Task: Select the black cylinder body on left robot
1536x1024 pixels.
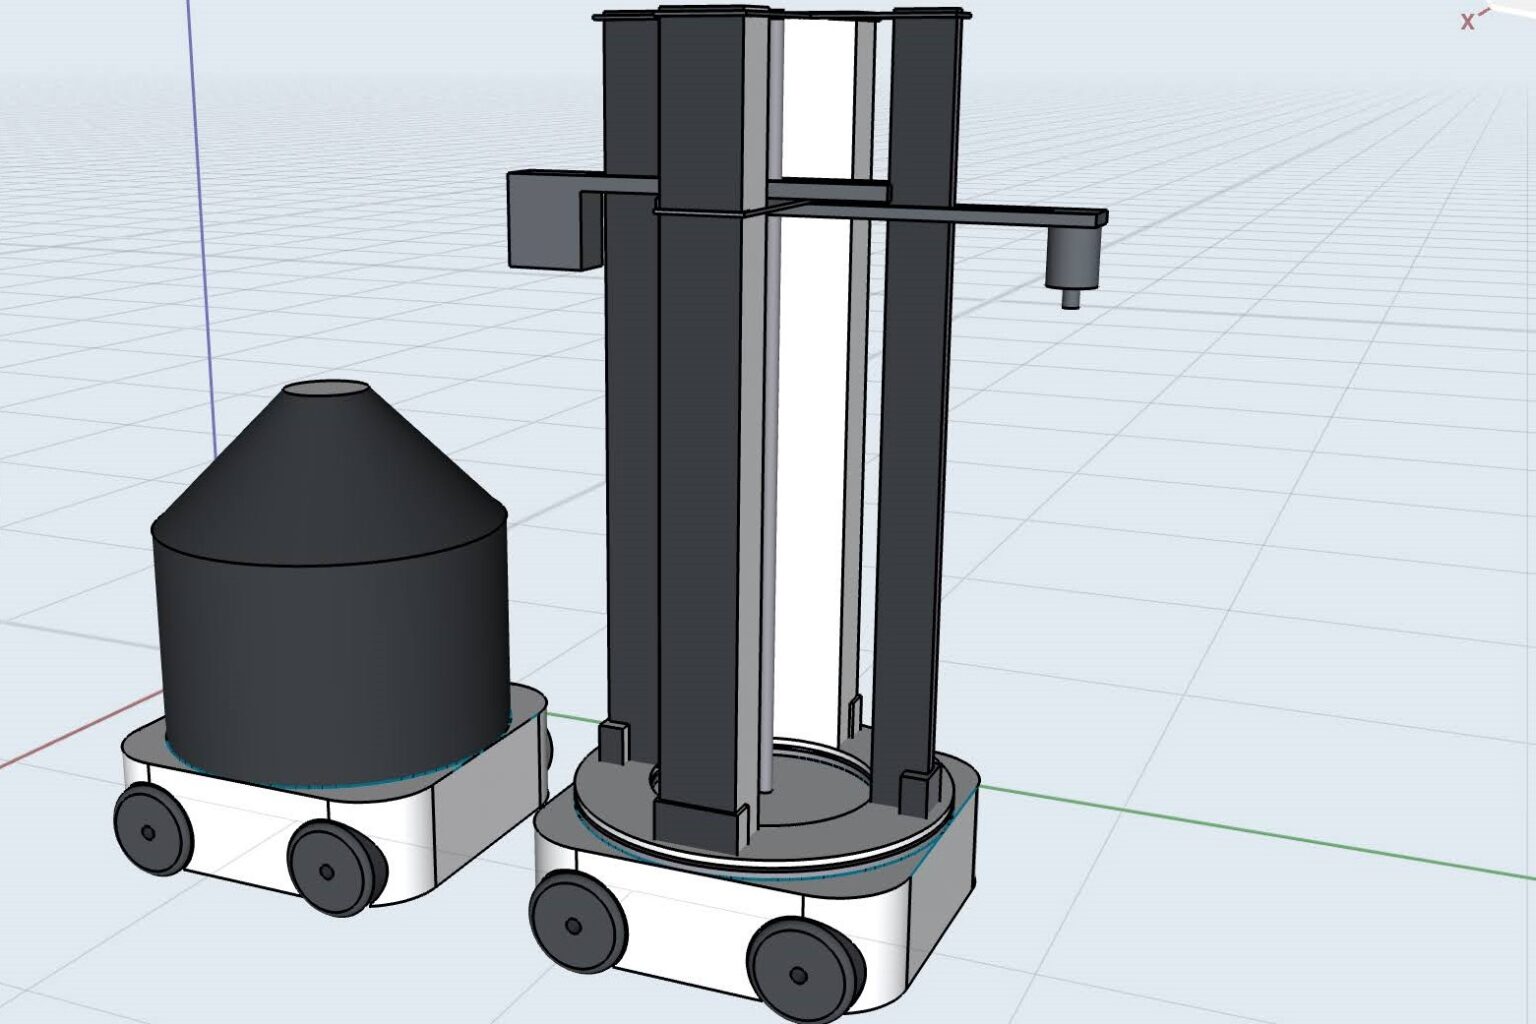Action: 330,640
